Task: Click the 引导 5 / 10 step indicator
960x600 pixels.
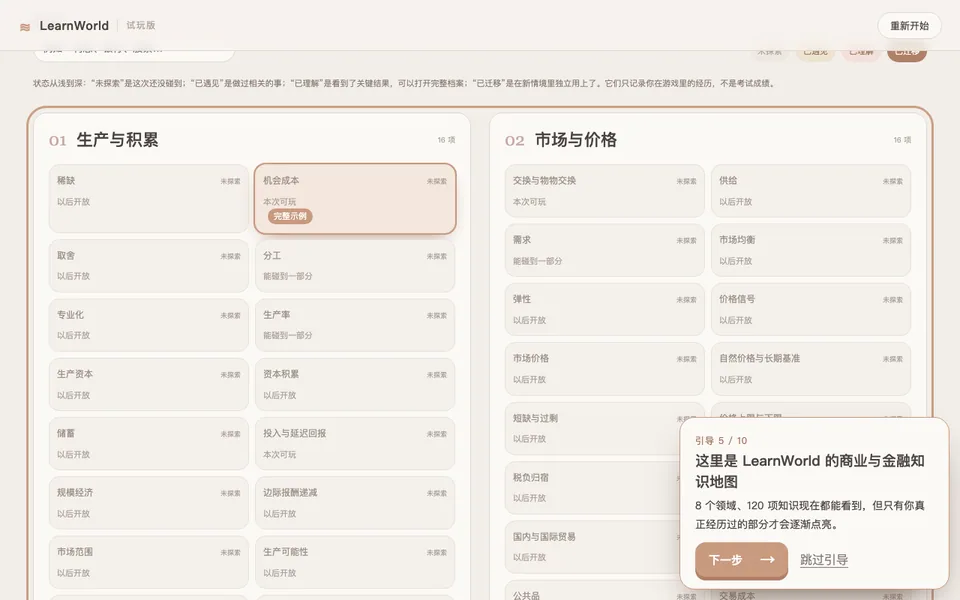Action: [x=721, y=440]
